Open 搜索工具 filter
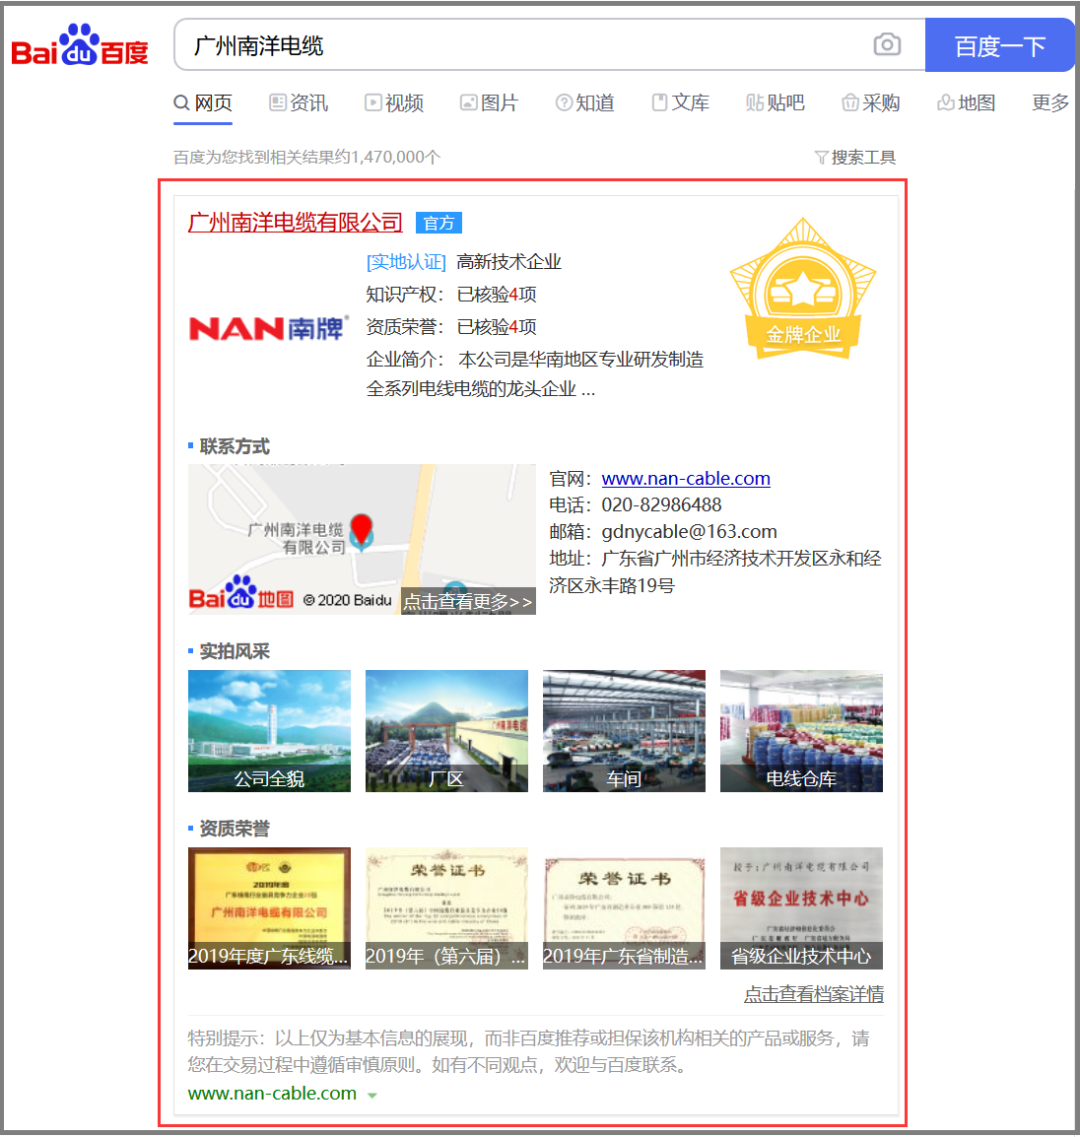The height and width of the screenshot is (1137, 1080). [856, 157]
